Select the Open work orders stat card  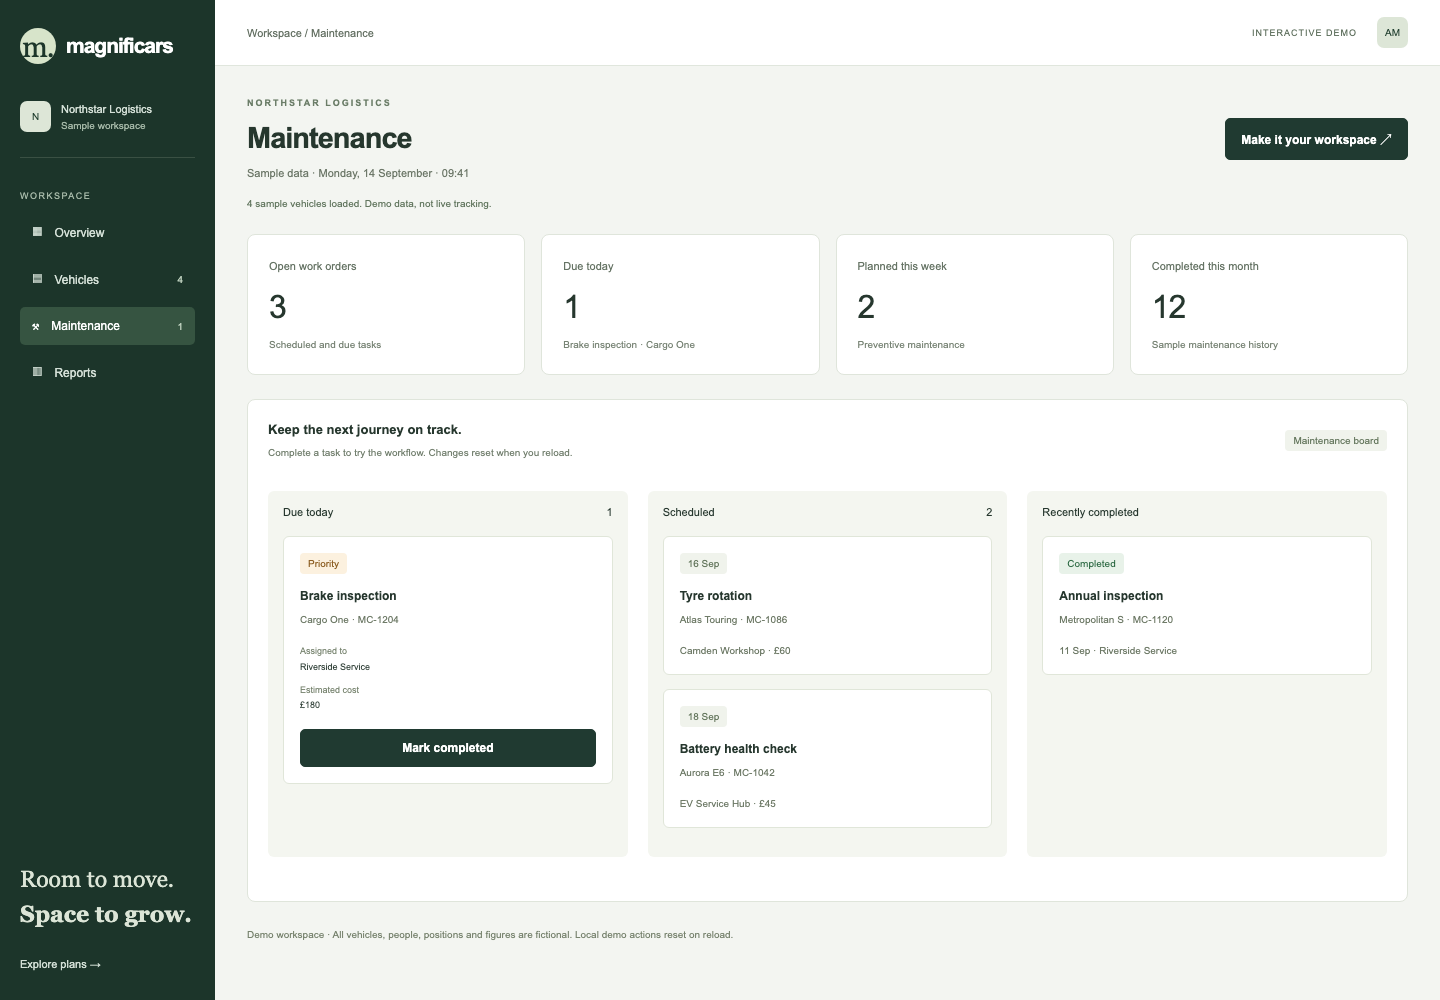click(x=386, y=304)
